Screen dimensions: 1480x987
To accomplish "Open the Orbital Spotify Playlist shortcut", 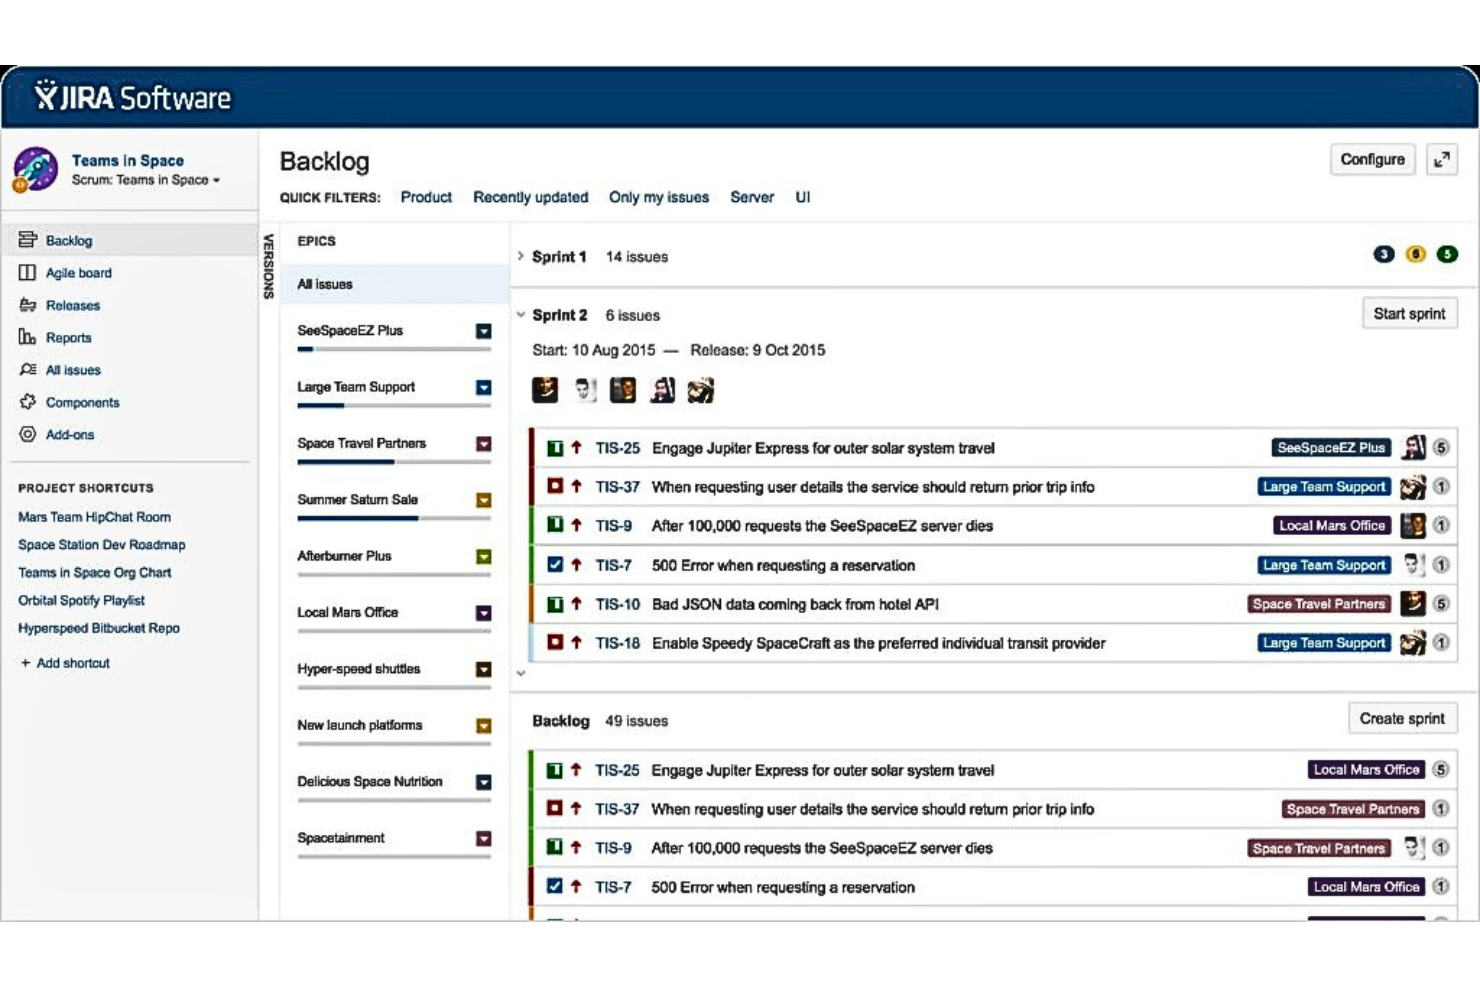I will point(81,600).
